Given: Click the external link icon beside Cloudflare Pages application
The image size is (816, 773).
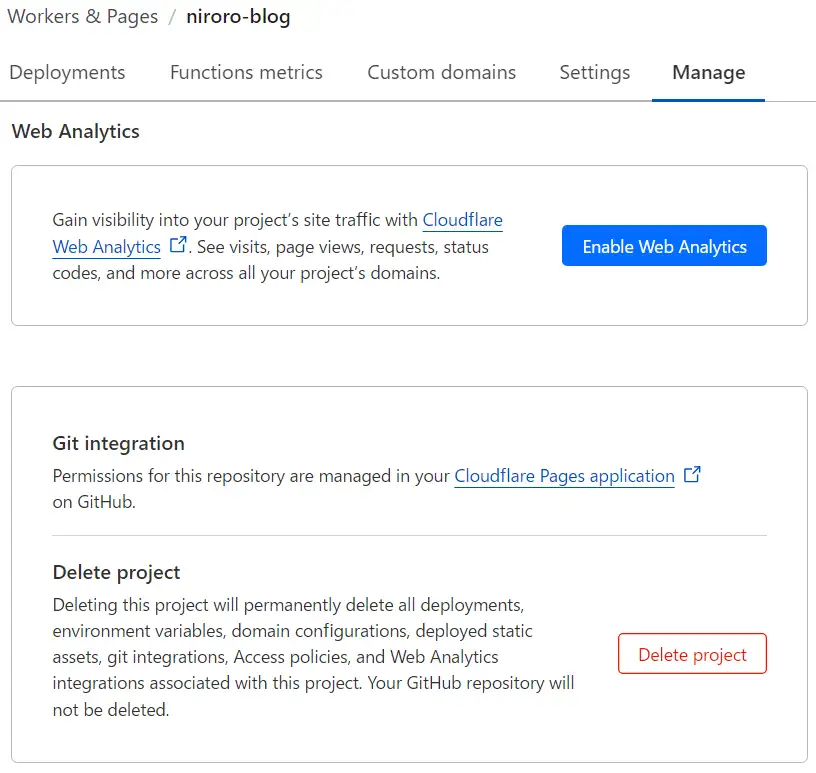Looking at the screenshot, I should click(694, 475).
